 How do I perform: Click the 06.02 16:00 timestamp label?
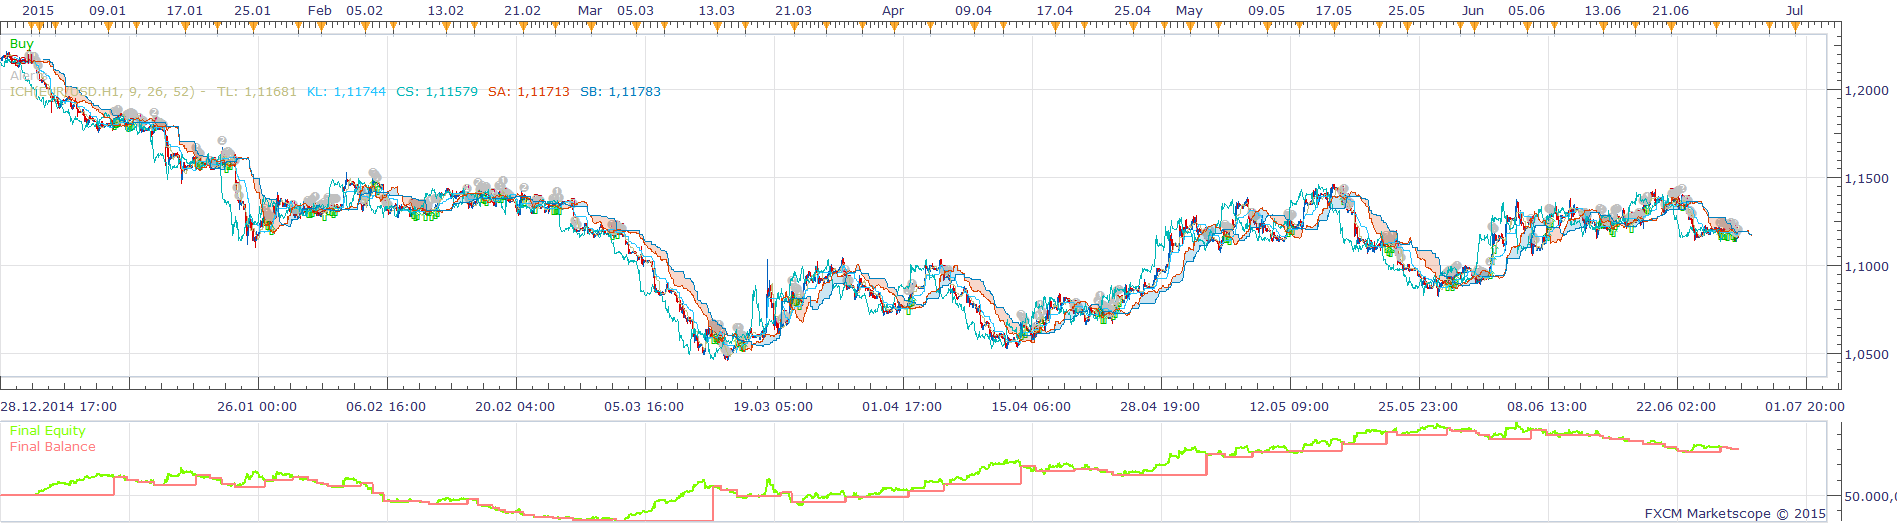386,407
